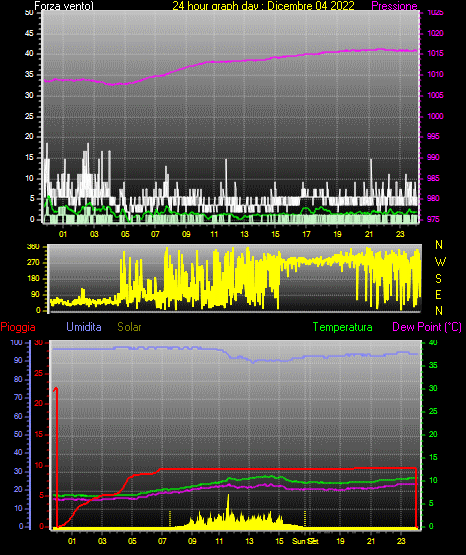Click the pressure axis value "980"
Viewport: 466px width, 555px height.
433,198
